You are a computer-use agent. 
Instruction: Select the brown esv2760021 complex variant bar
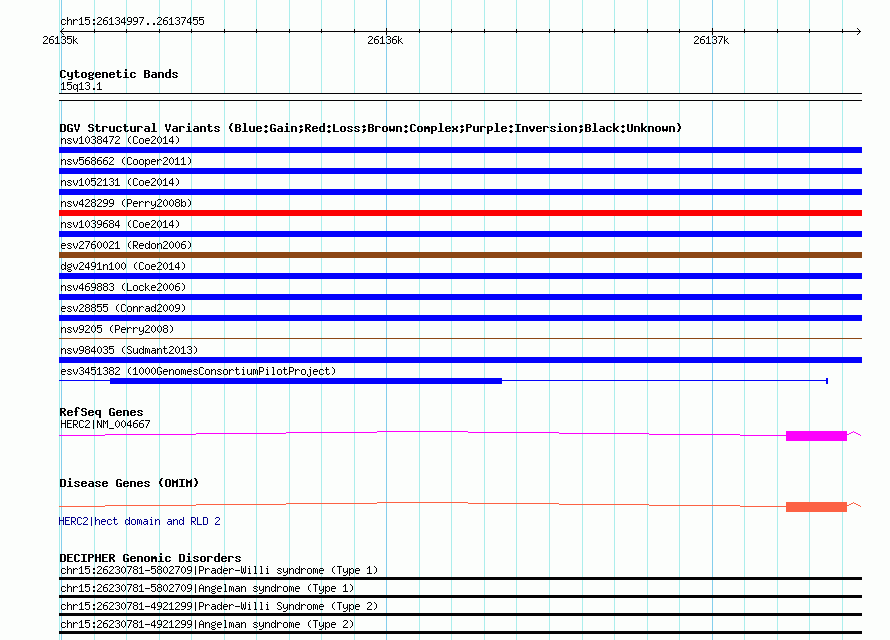click(460, 255)
